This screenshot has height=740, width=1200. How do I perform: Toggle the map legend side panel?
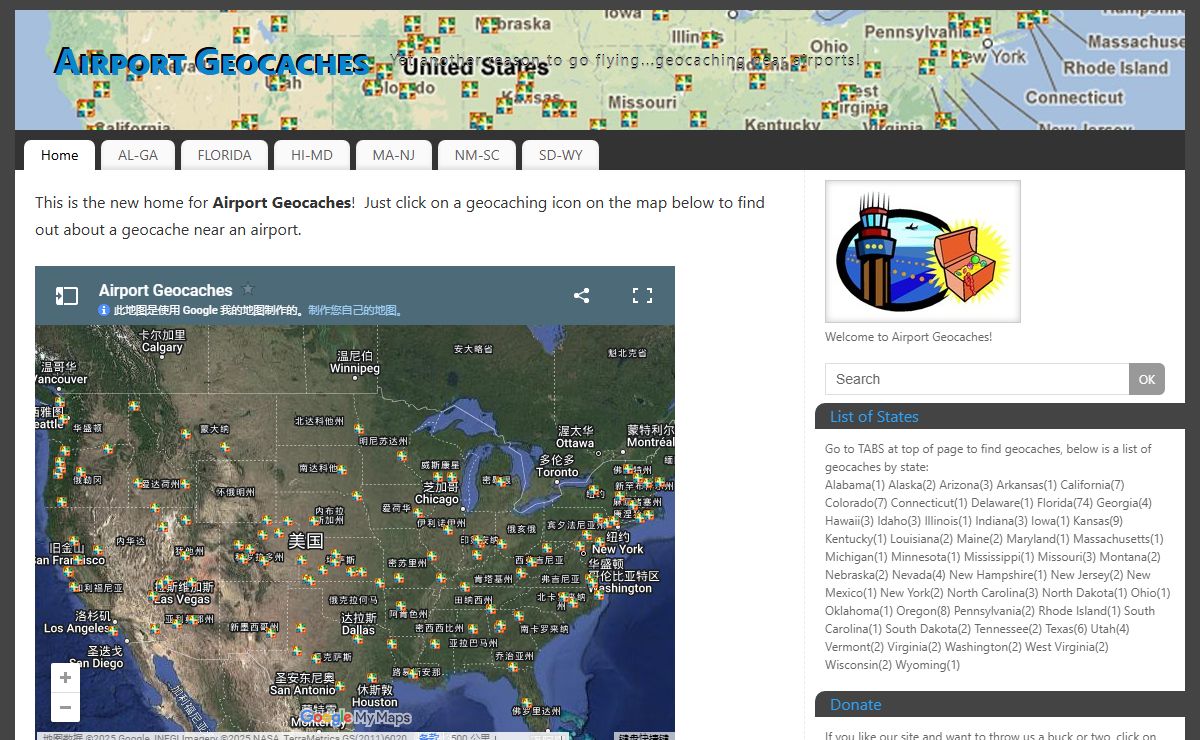pos(66,296)
